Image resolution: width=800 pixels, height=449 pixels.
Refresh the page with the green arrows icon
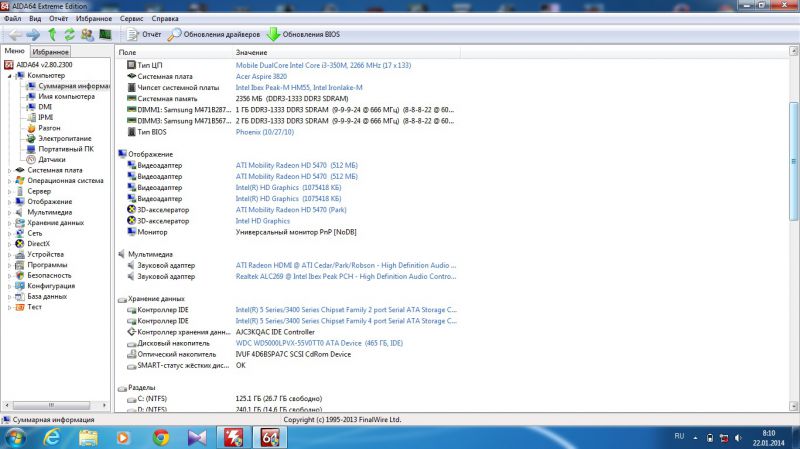coord(69,35)
